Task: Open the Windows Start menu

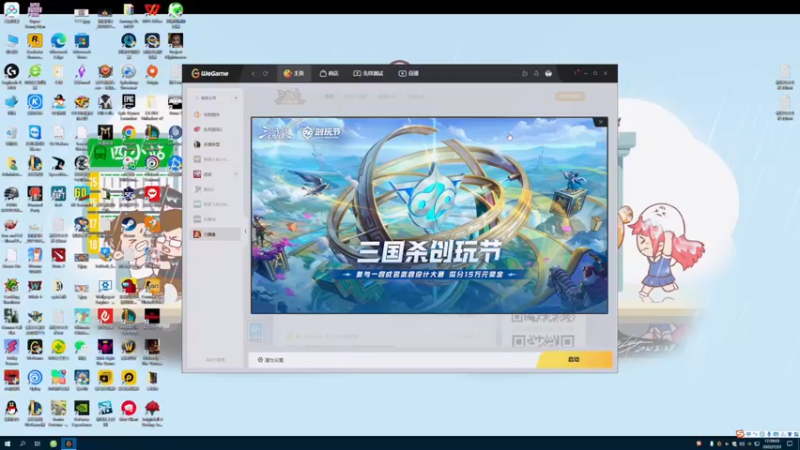Action: point(7,443)
